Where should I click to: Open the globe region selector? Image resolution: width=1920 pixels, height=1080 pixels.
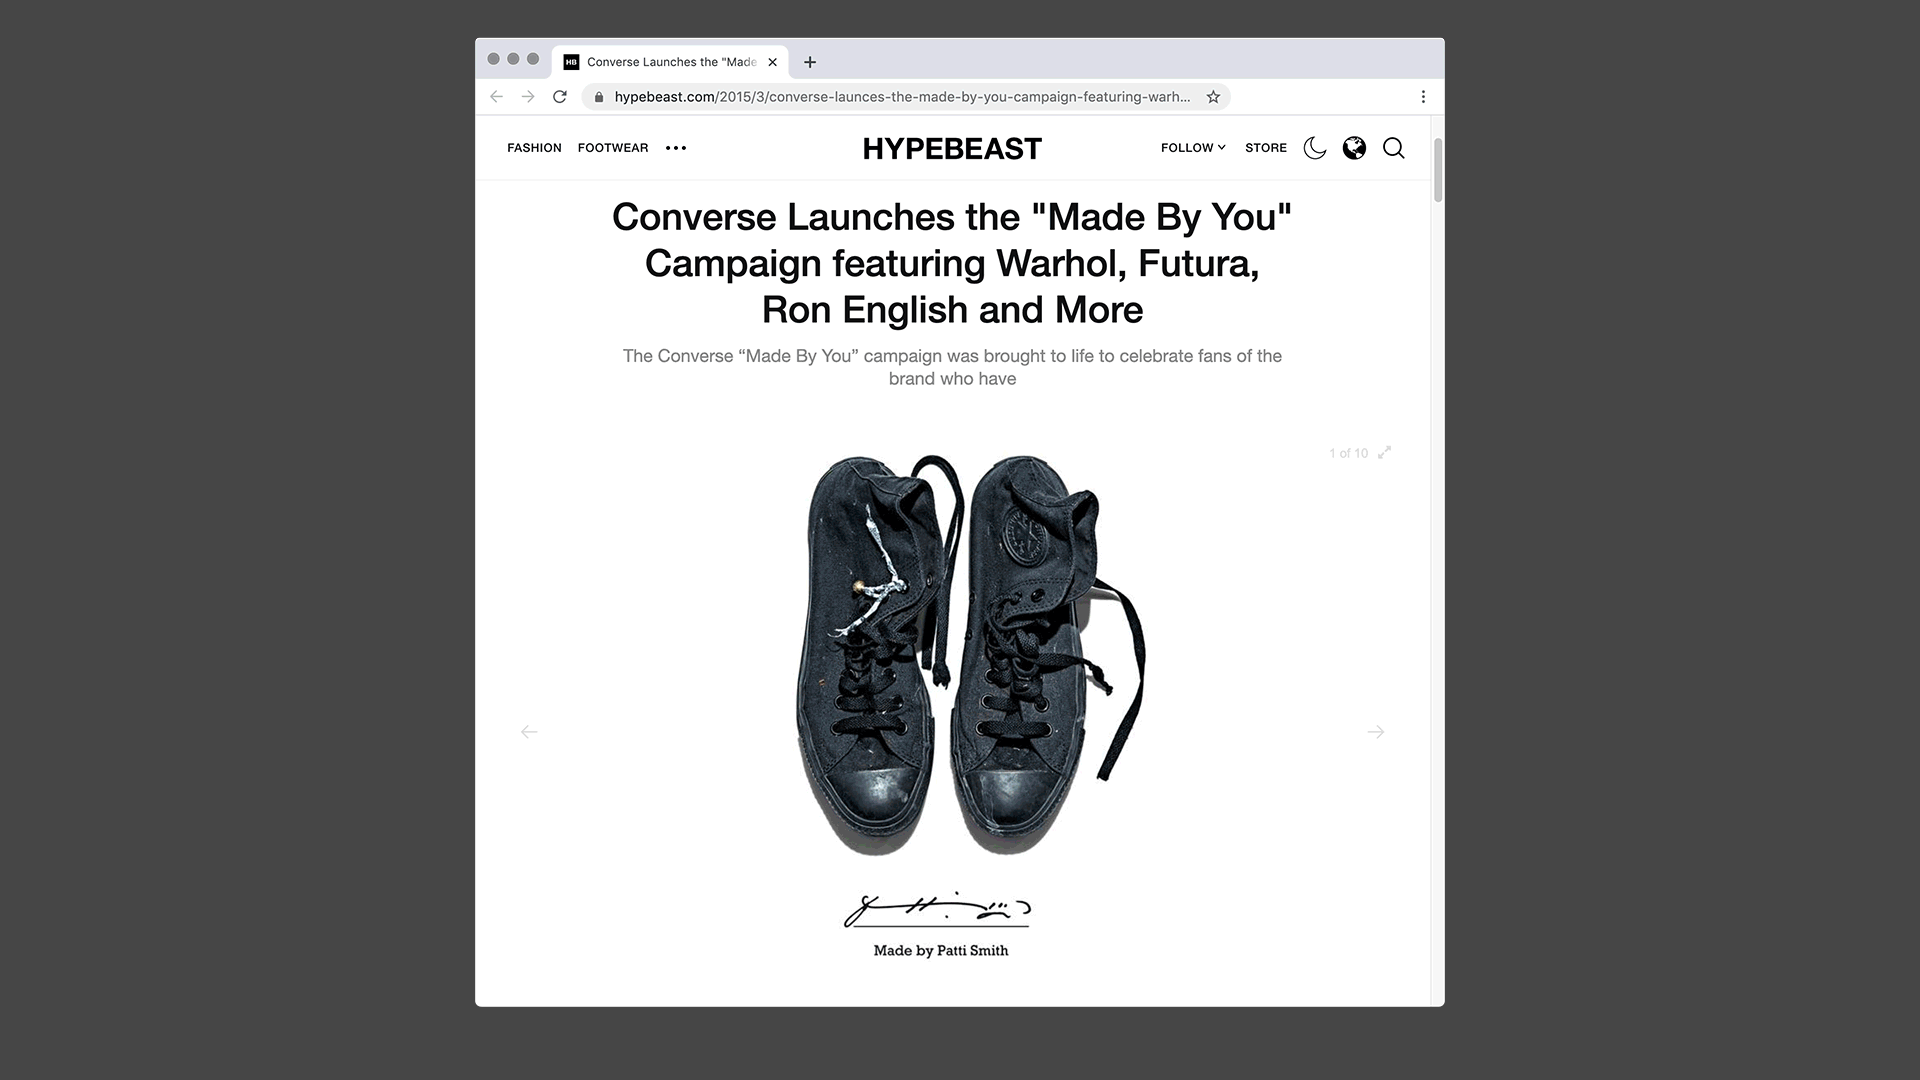click(1354, 148)
